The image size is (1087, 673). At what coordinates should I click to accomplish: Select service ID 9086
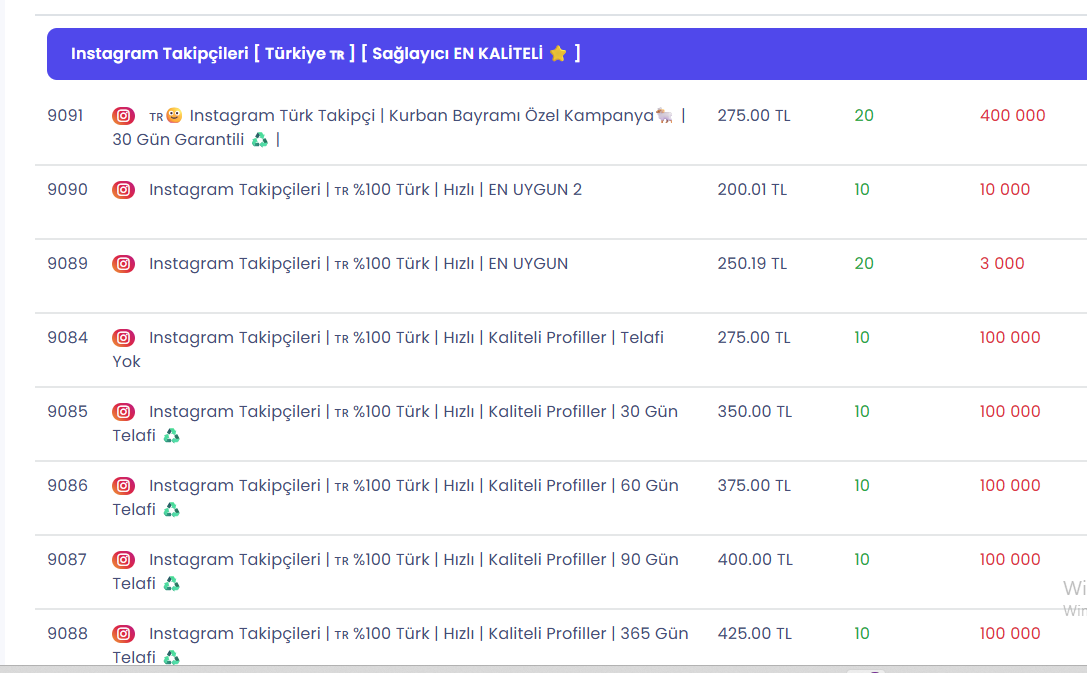pos(67,486)
